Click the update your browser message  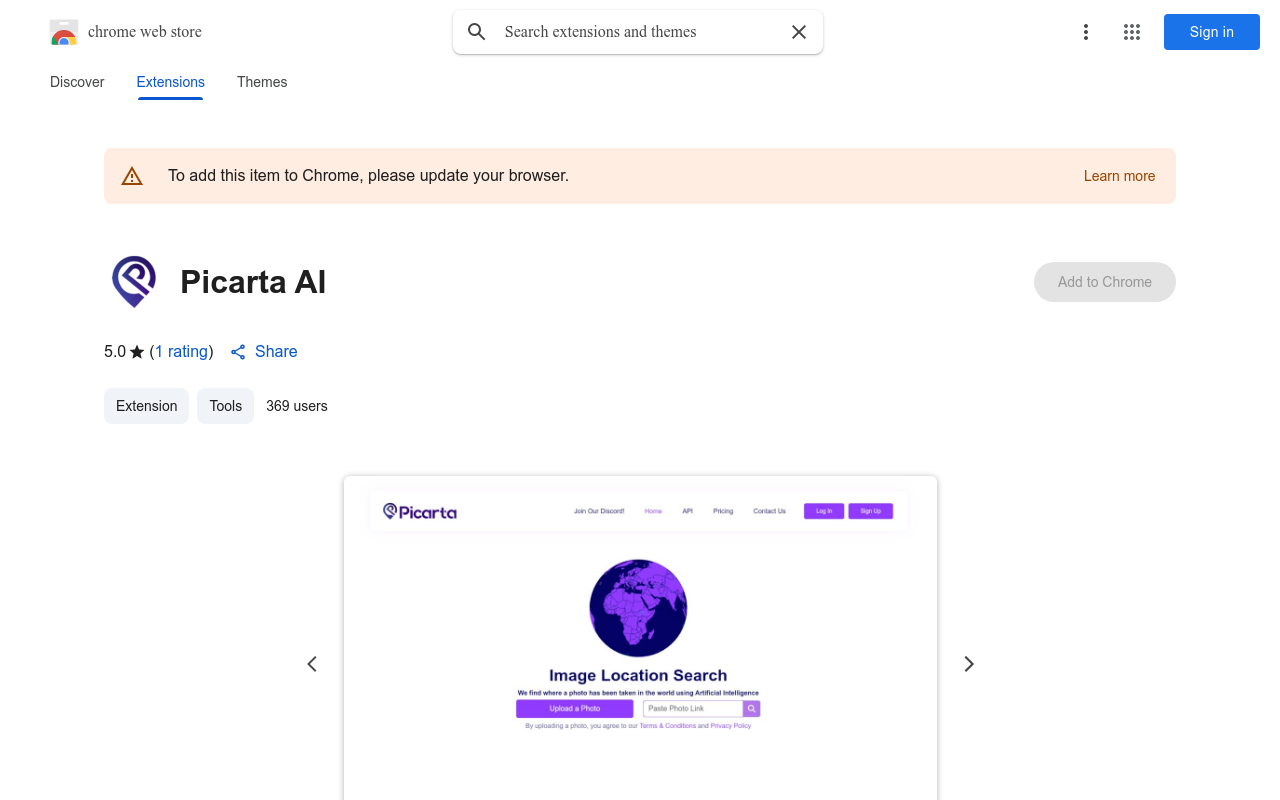point(368,176)
